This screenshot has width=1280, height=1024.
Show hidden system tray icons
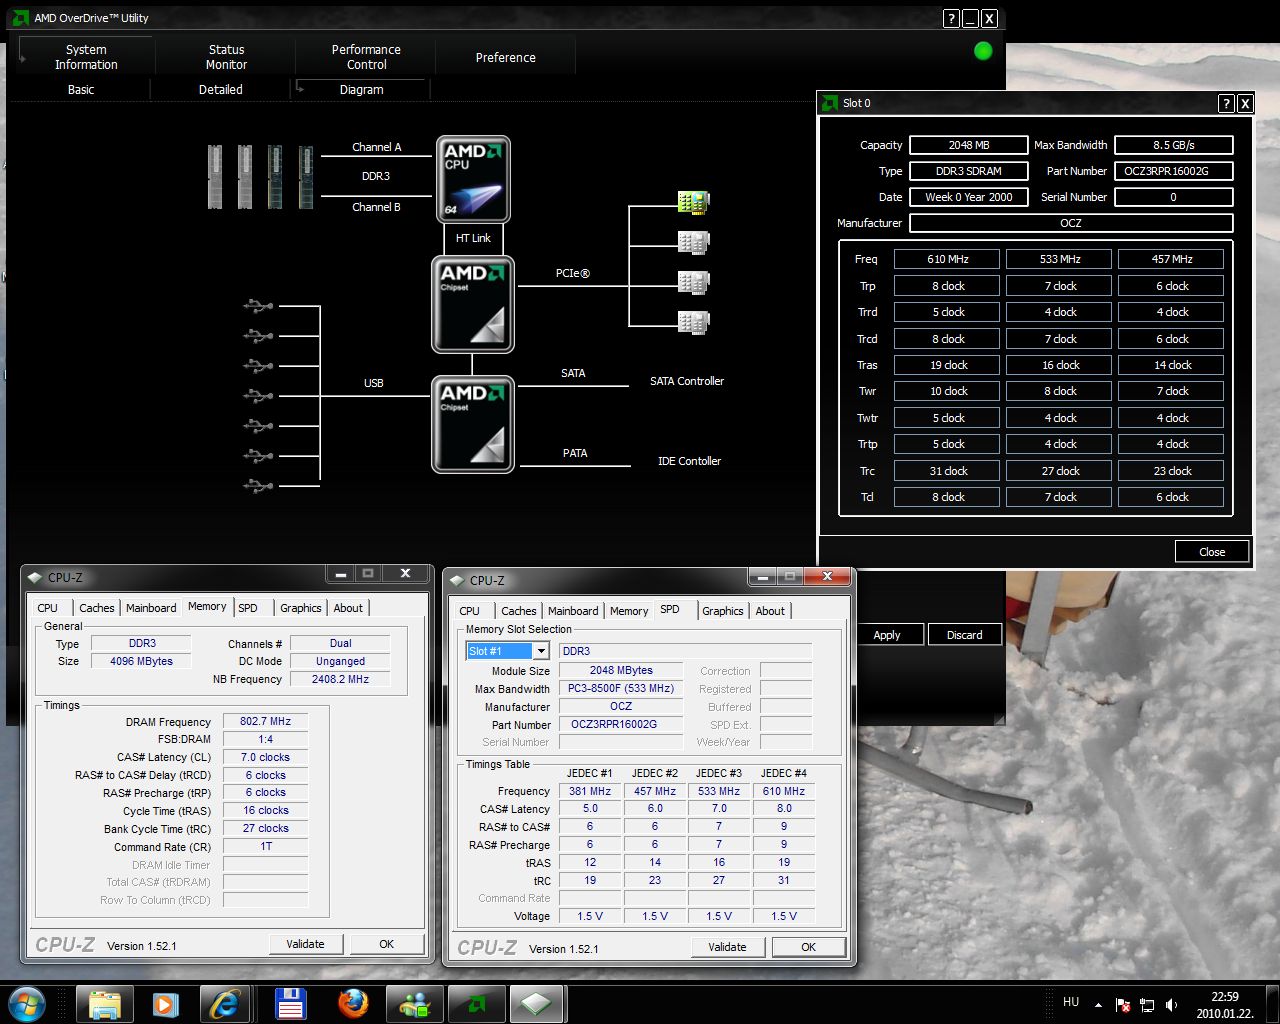pyautogui.click(x=1098, y=1004)
